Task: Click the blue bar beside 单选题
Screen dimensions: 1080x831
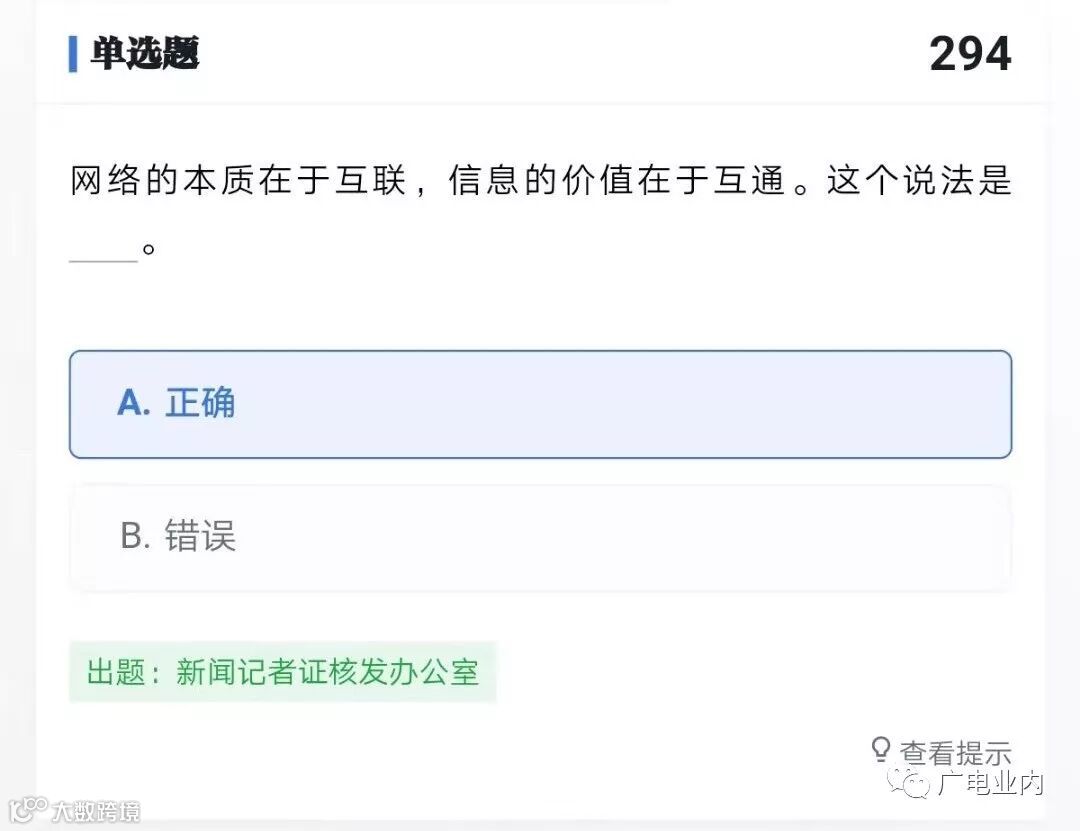Action: point(73,54)
